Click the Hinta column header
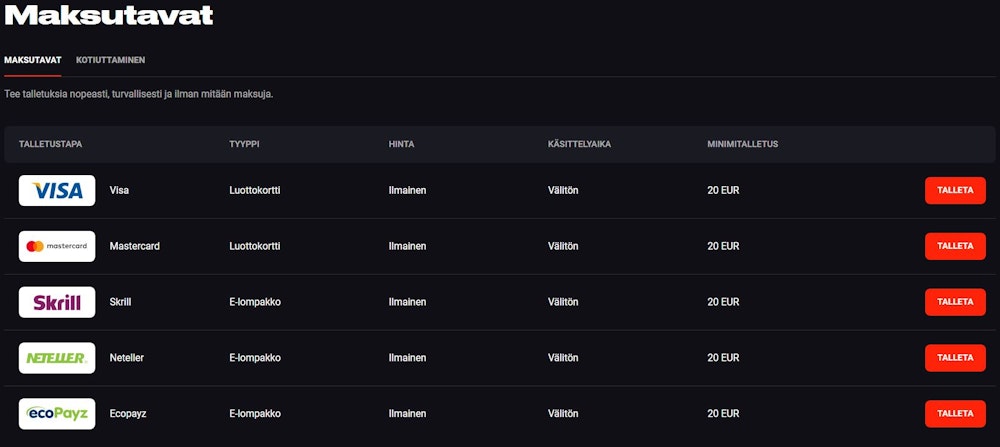The image size is (1000, 447). (x=401, y=144)
